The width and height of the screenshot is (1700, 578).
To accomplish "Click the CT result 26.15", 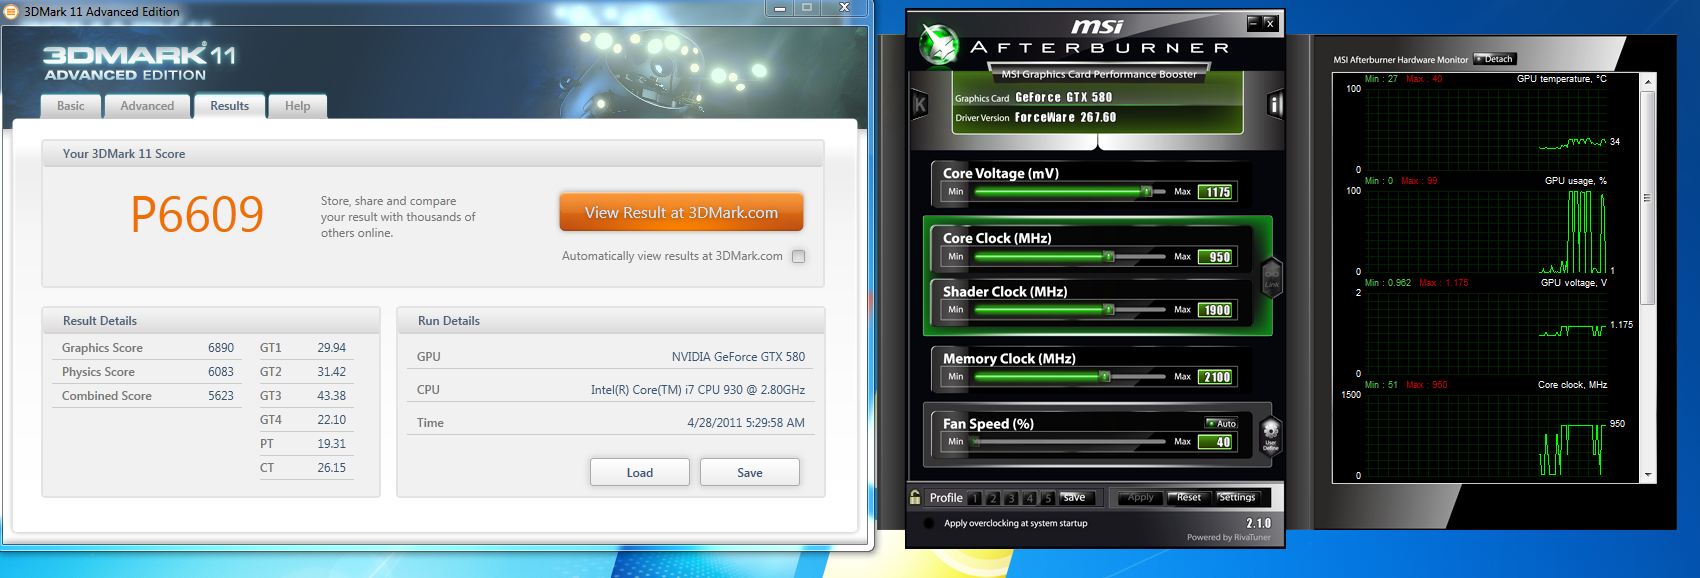I will click(331, 468).
